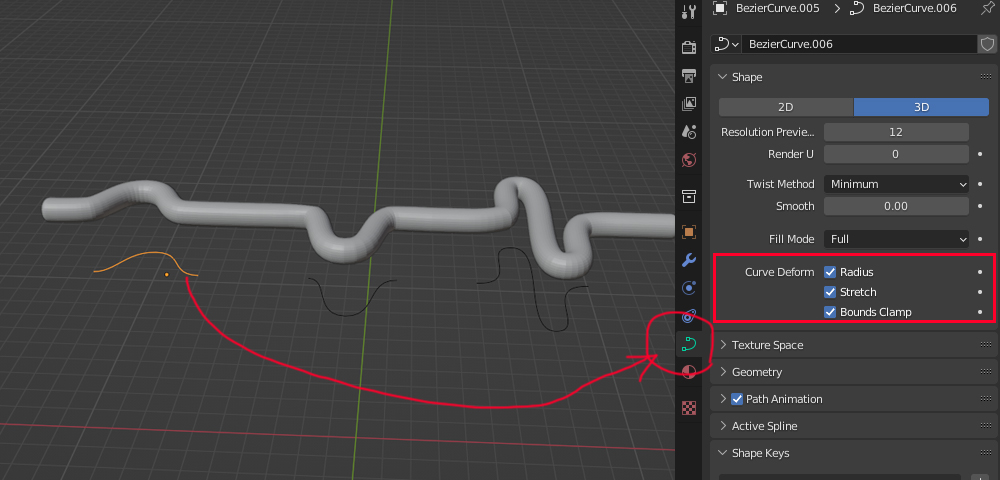Toggle Fake User shield icon
Screen dimensions: 1000x480
tap(987, 44)
